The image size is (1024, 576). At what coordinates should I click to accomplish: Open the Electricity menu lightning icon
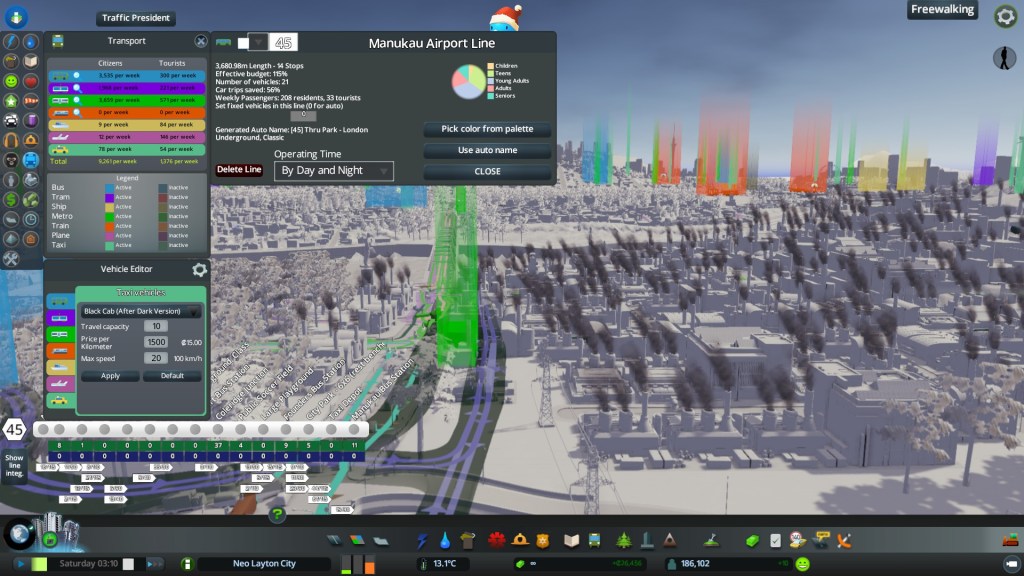[x=421, y=540]
